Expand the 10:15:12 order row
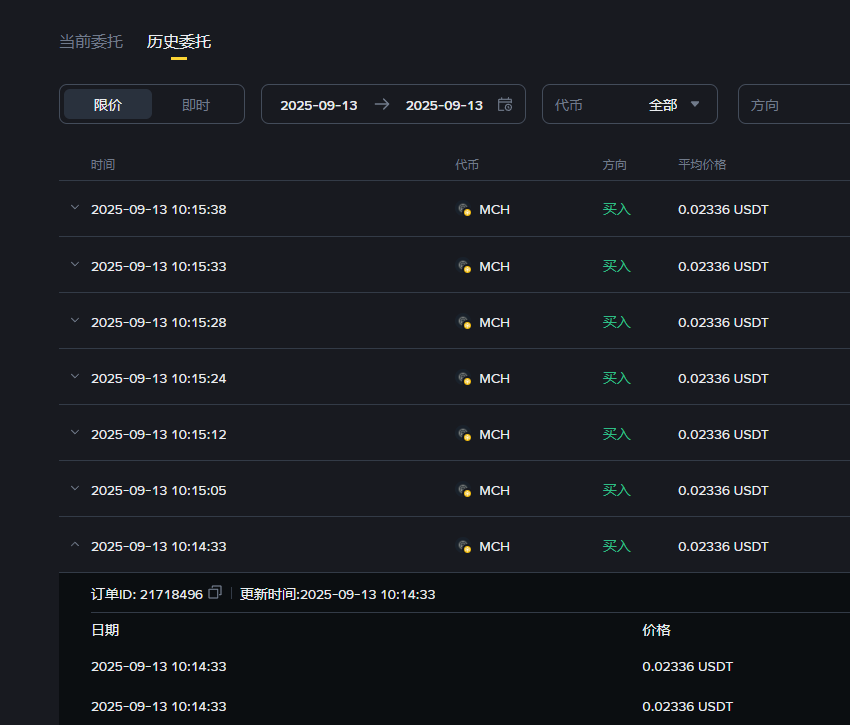The image size is (850, 725). tap(75, 433)
